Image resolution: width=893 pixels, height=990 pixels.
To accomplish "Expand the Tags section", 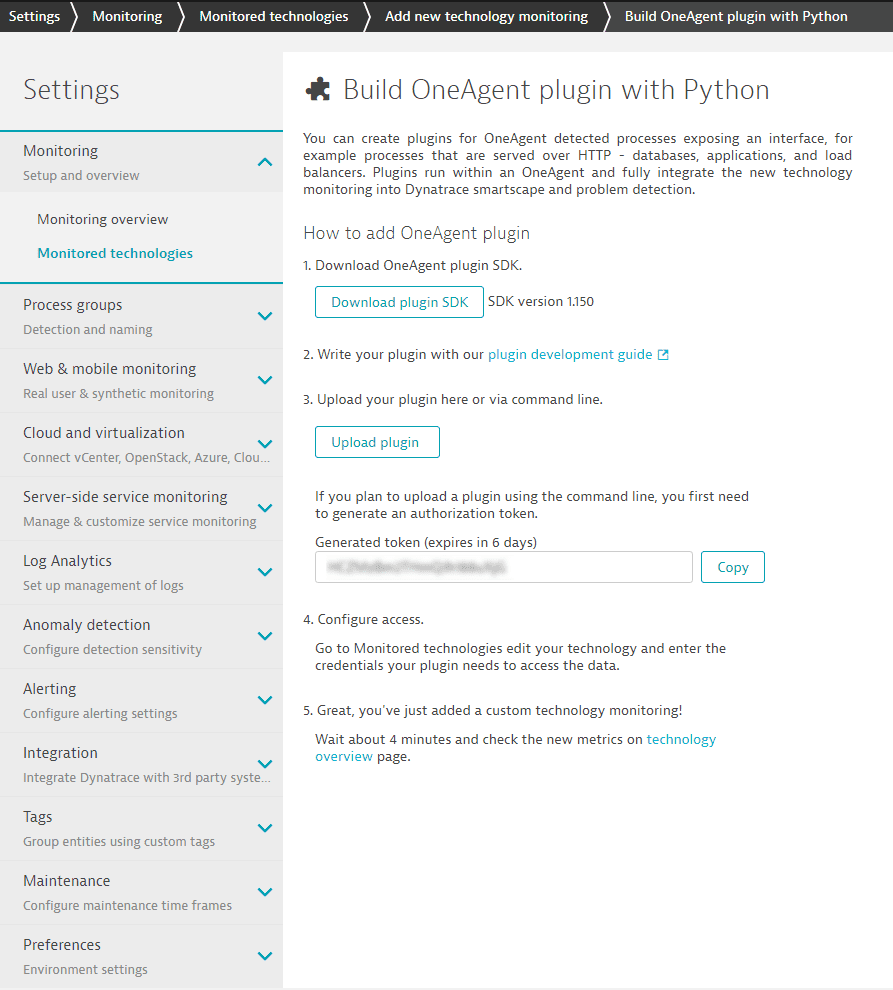I will coord(265,828).
